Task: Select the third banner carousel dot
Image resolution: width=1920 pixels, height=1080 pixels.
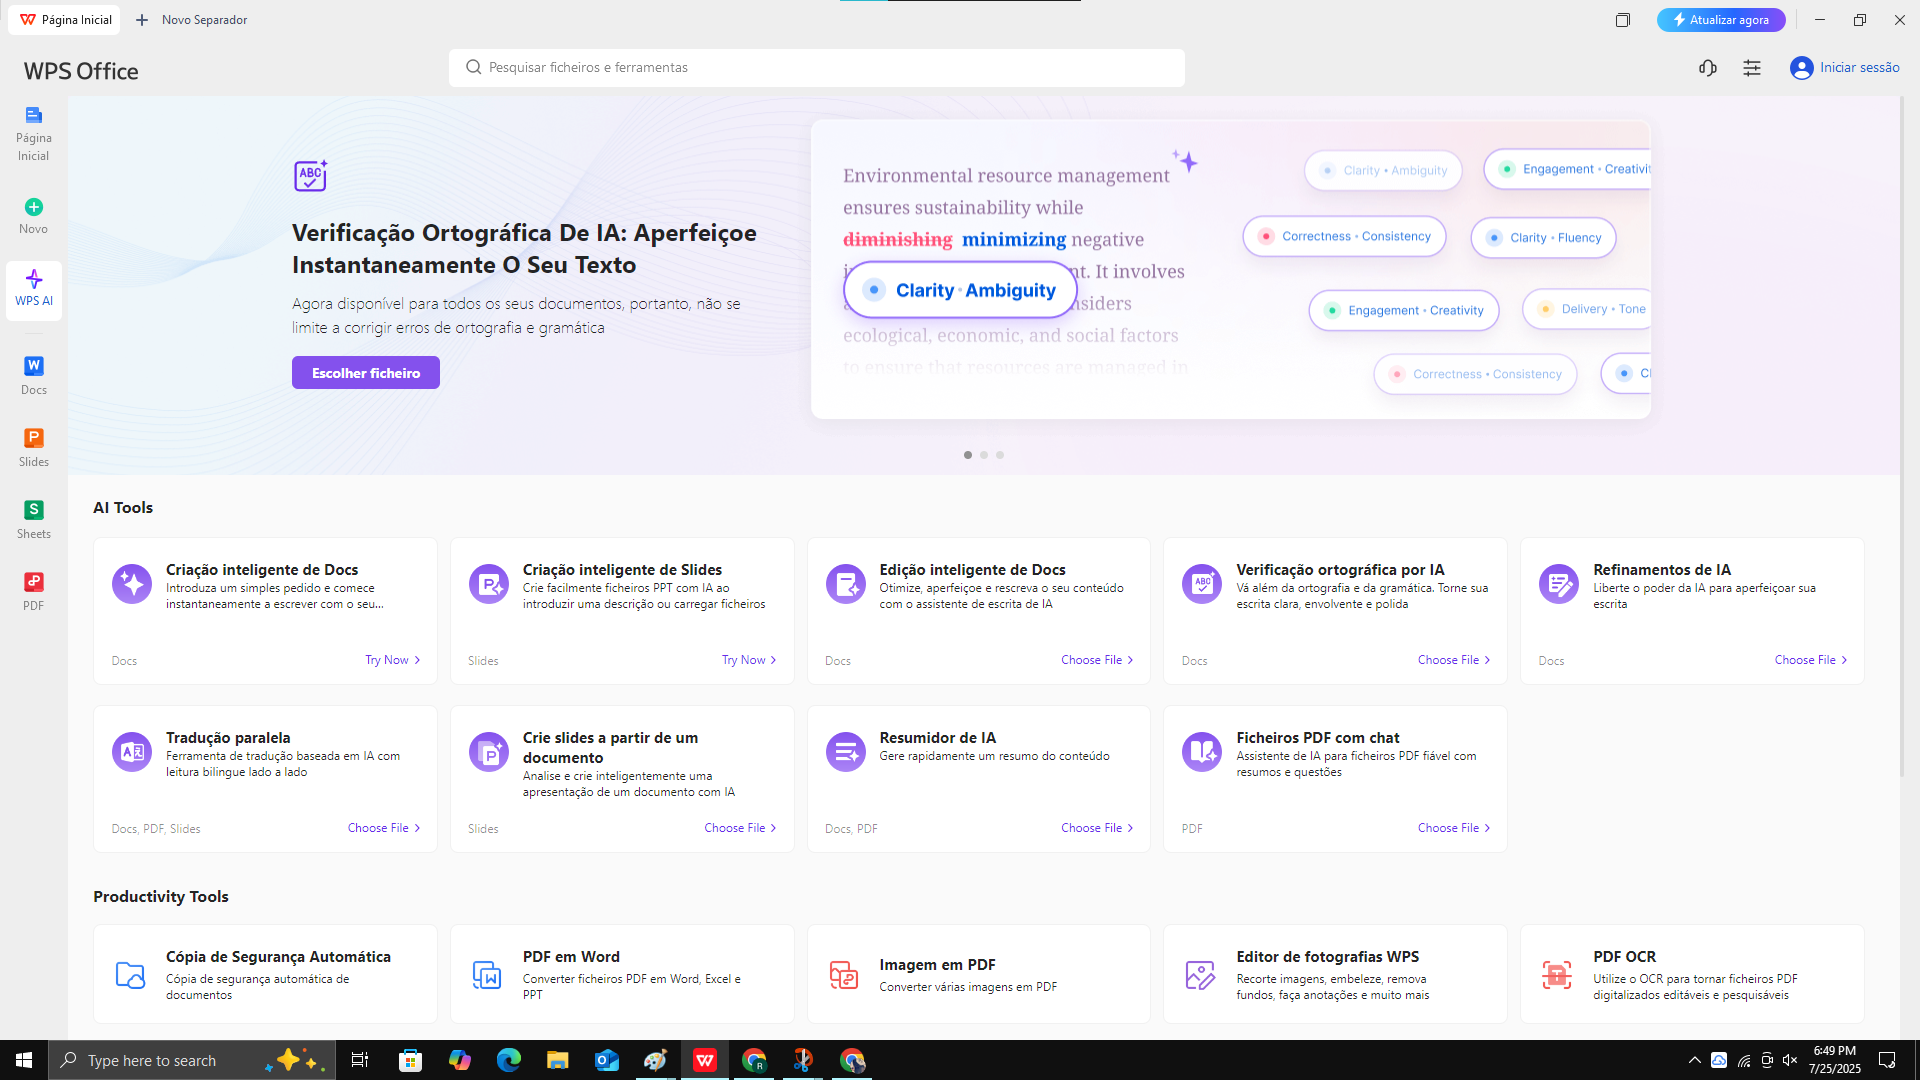Action: click(x=999, y=455)
